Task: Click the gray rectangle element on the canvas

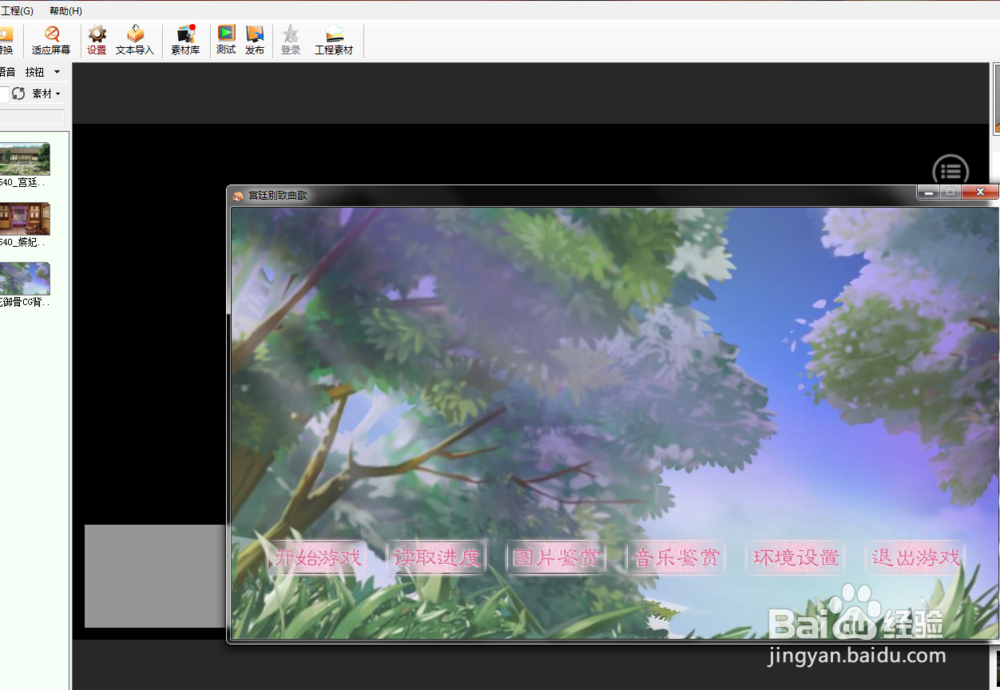Action: coord(155,576)
